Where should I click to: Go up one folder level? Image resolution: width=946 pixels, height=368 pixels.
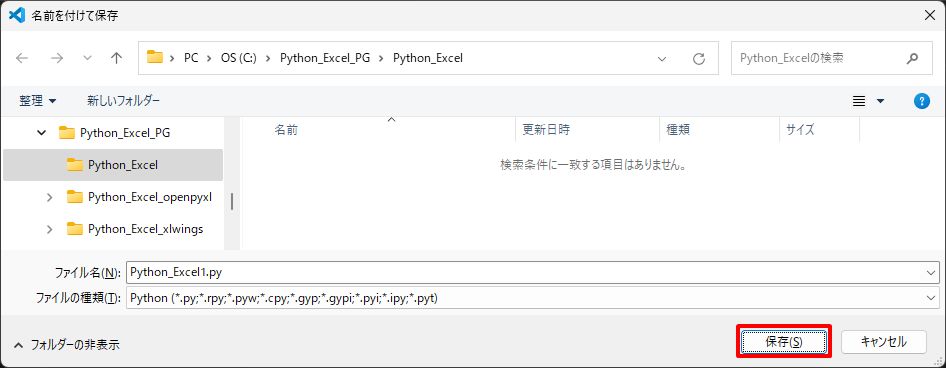coord(116,58)
